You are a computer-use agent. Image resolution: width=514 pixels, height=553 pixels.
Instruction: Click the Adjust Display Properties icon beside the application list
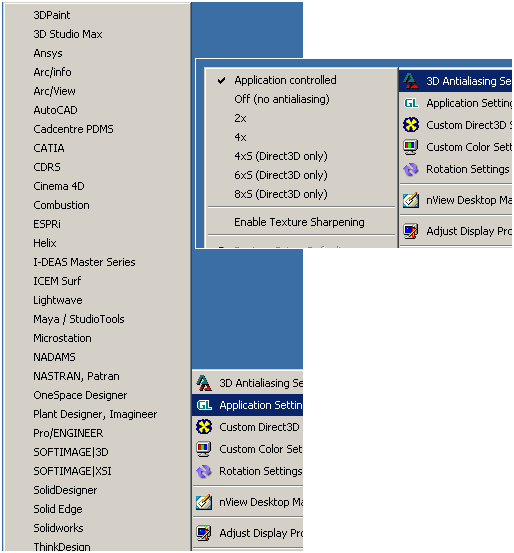pyautogui.click(x=204, y=533)
